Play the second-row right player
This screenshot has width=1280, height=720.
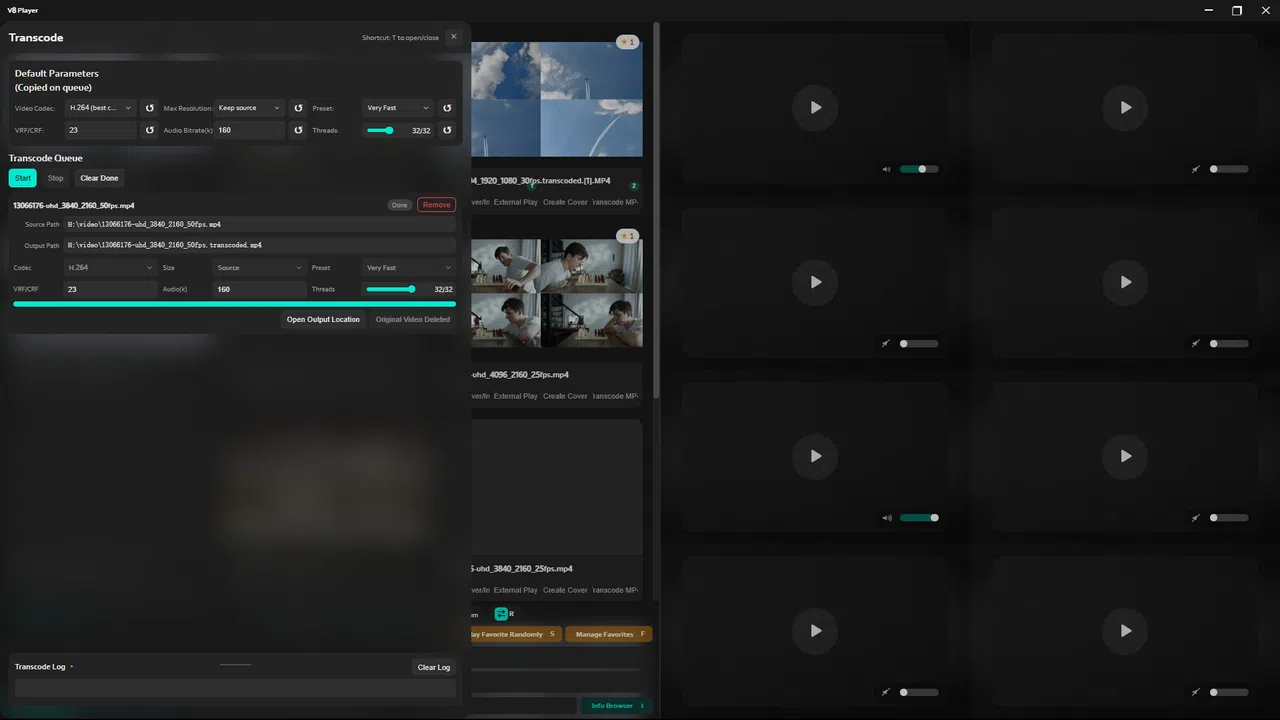(1125, 282)
